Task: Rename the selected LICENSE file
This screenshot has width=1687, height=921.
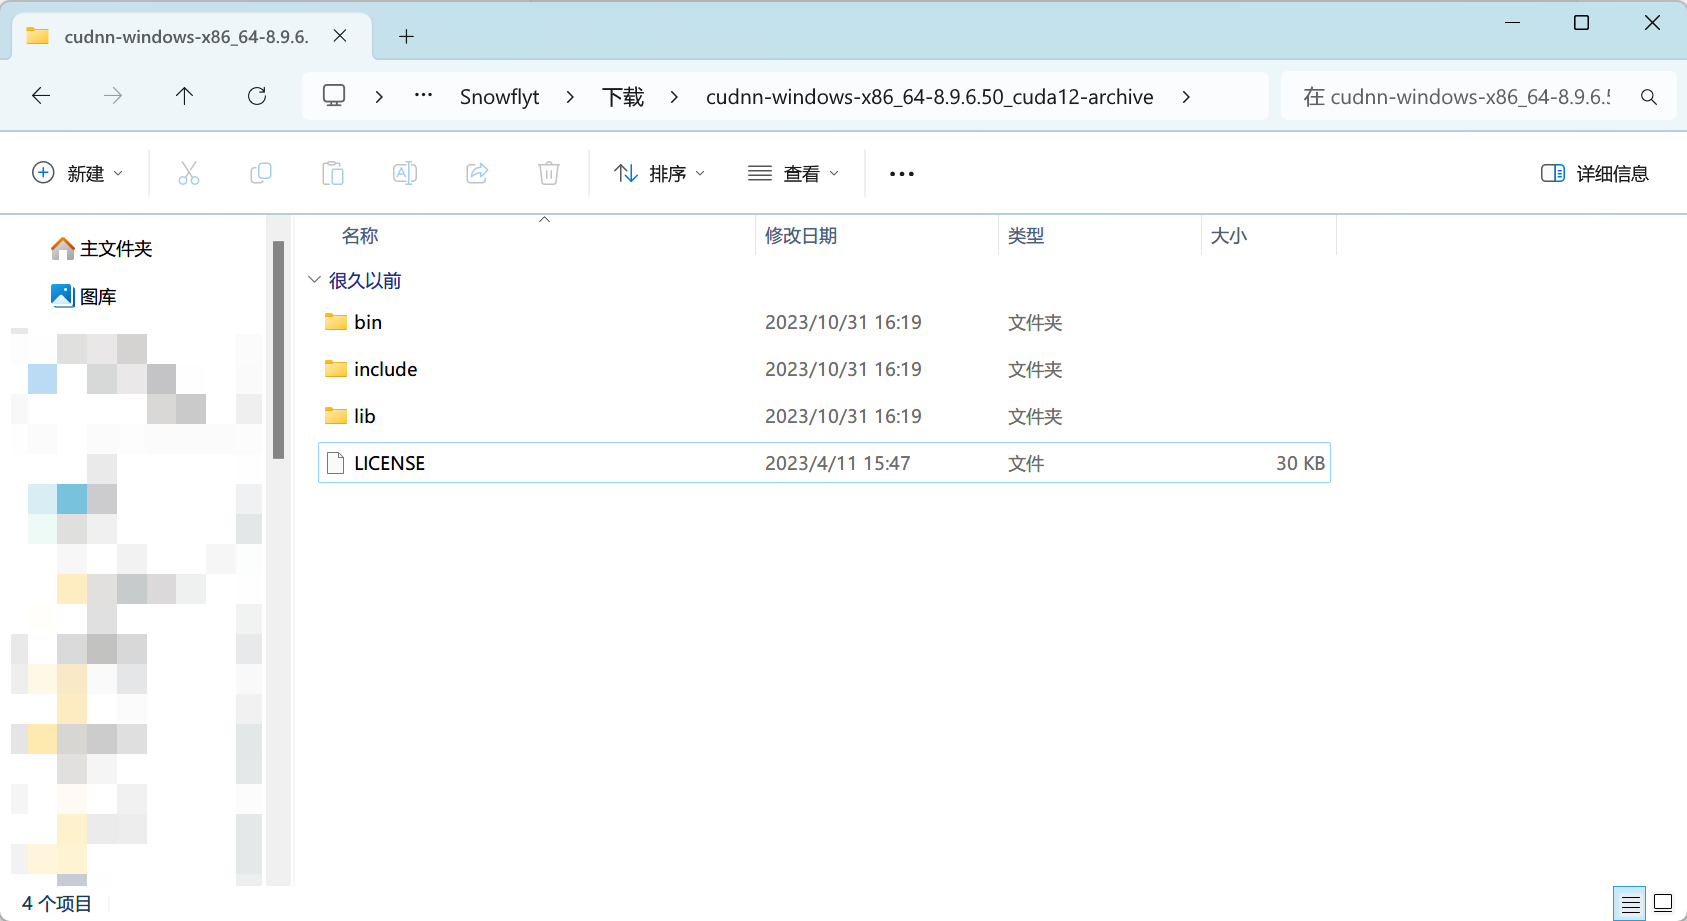Action: (x=405, y=172)
